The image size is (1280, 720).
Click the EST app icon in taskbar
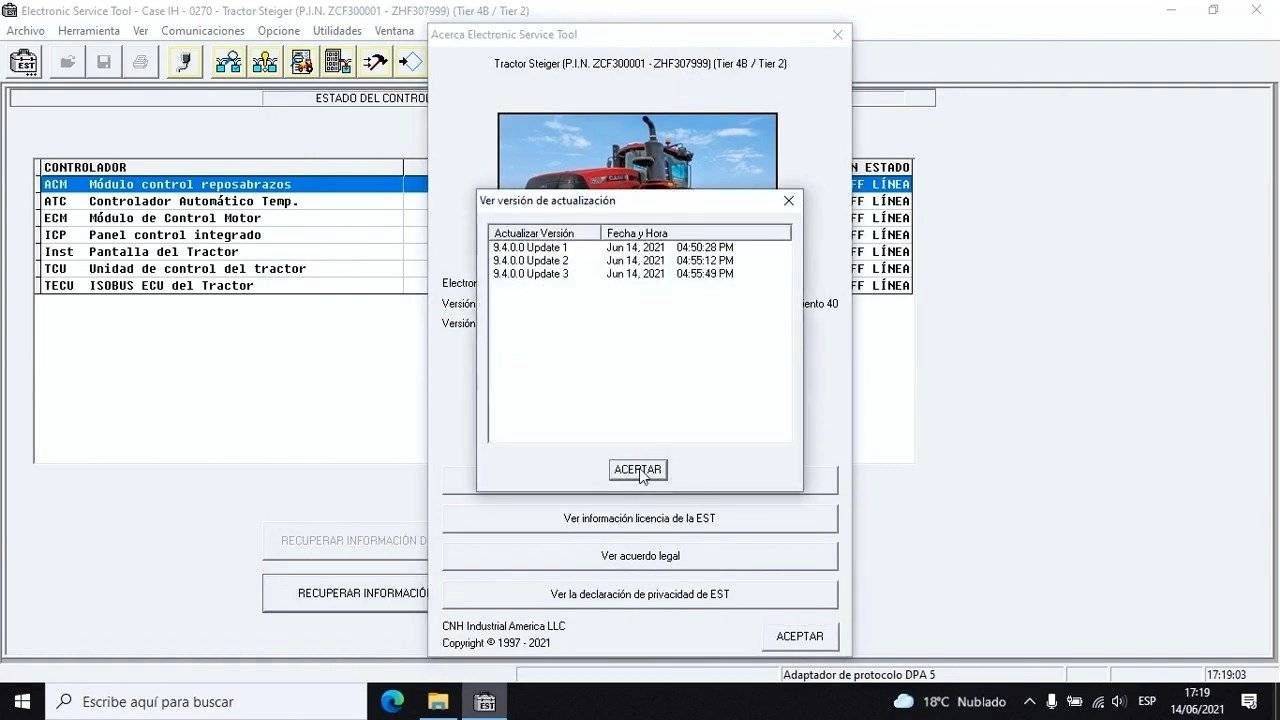(485, 701)
